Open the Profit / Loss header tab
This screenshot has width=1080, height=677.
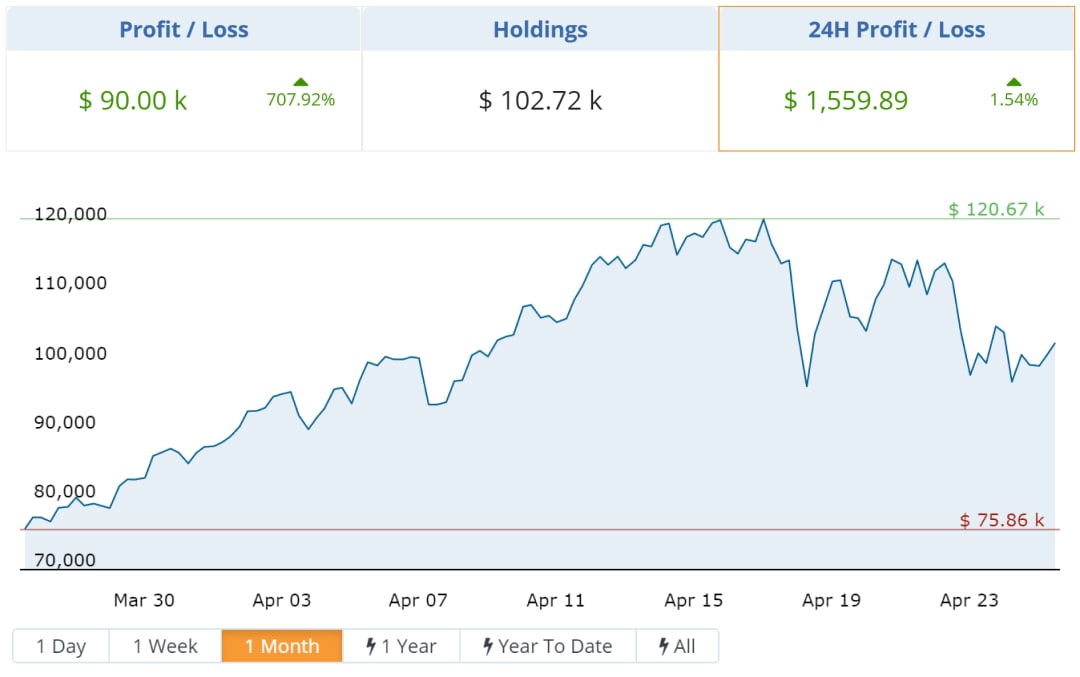pyautogui.click(x=183, y=30)
